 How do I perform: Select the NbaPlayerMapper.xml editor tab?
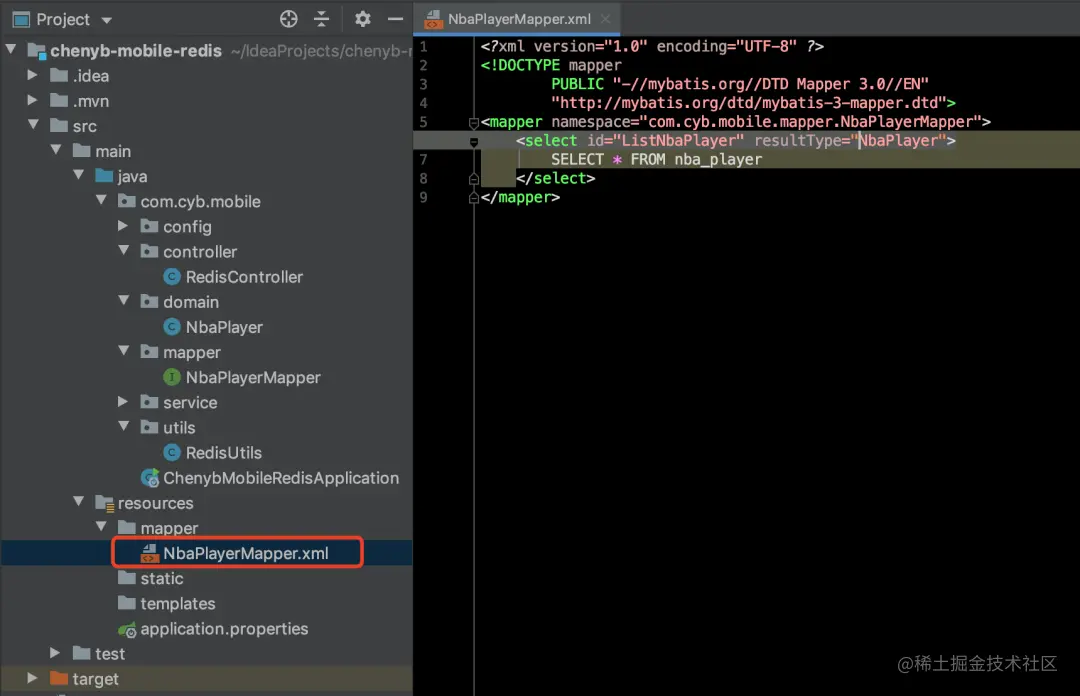[x=519, y=19]
